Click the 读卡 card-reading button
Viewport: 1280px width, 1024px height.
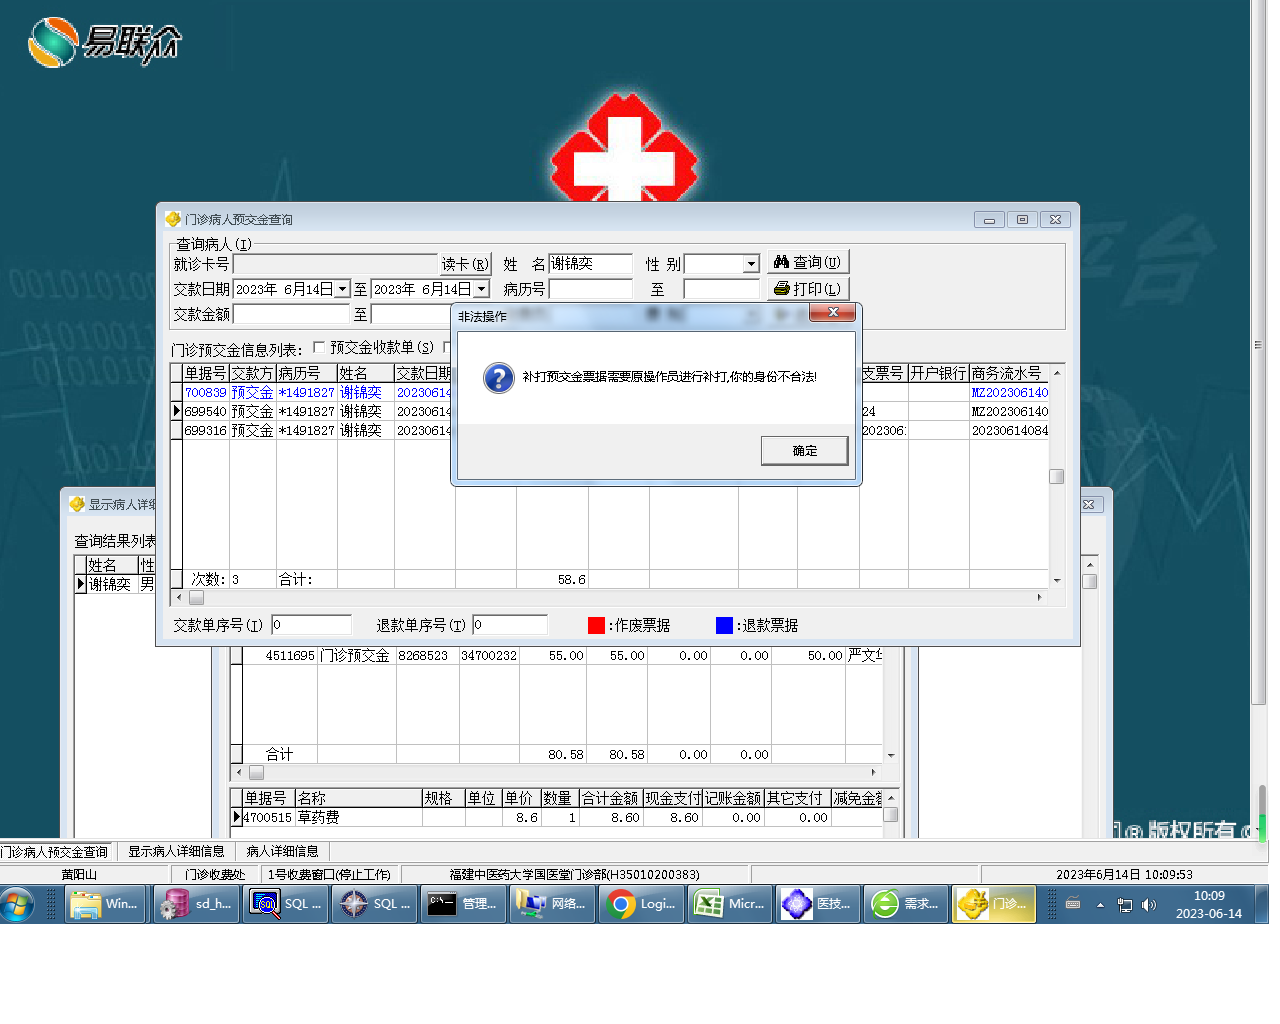(x=465, y=264)
